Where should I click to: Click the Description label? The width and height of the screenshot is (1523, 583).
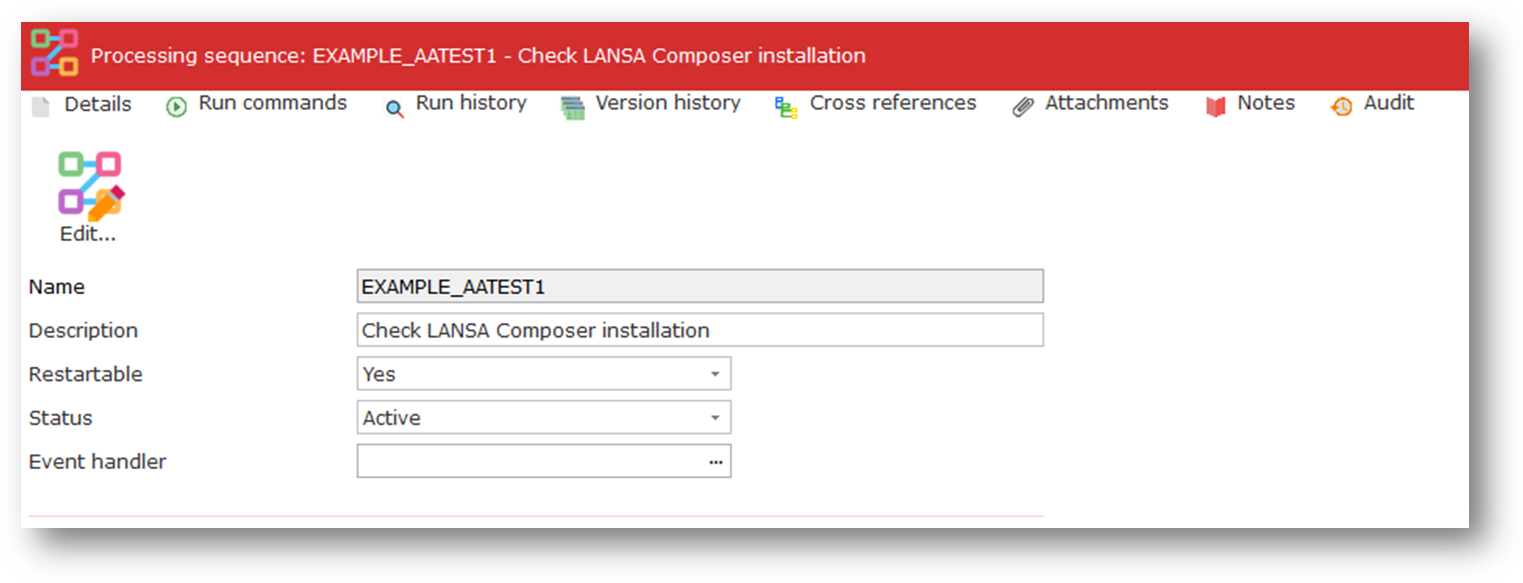click(84, 330)
